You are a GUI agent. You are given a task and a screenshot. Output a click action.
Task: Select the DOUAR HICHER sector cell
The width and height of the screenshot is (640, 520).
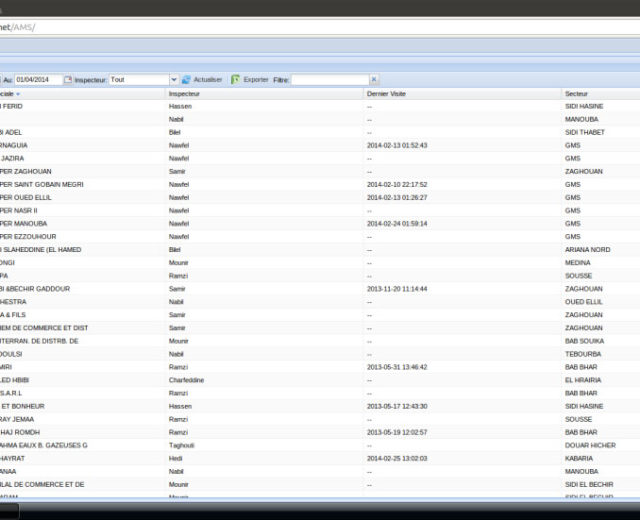[x=588, y=445]
